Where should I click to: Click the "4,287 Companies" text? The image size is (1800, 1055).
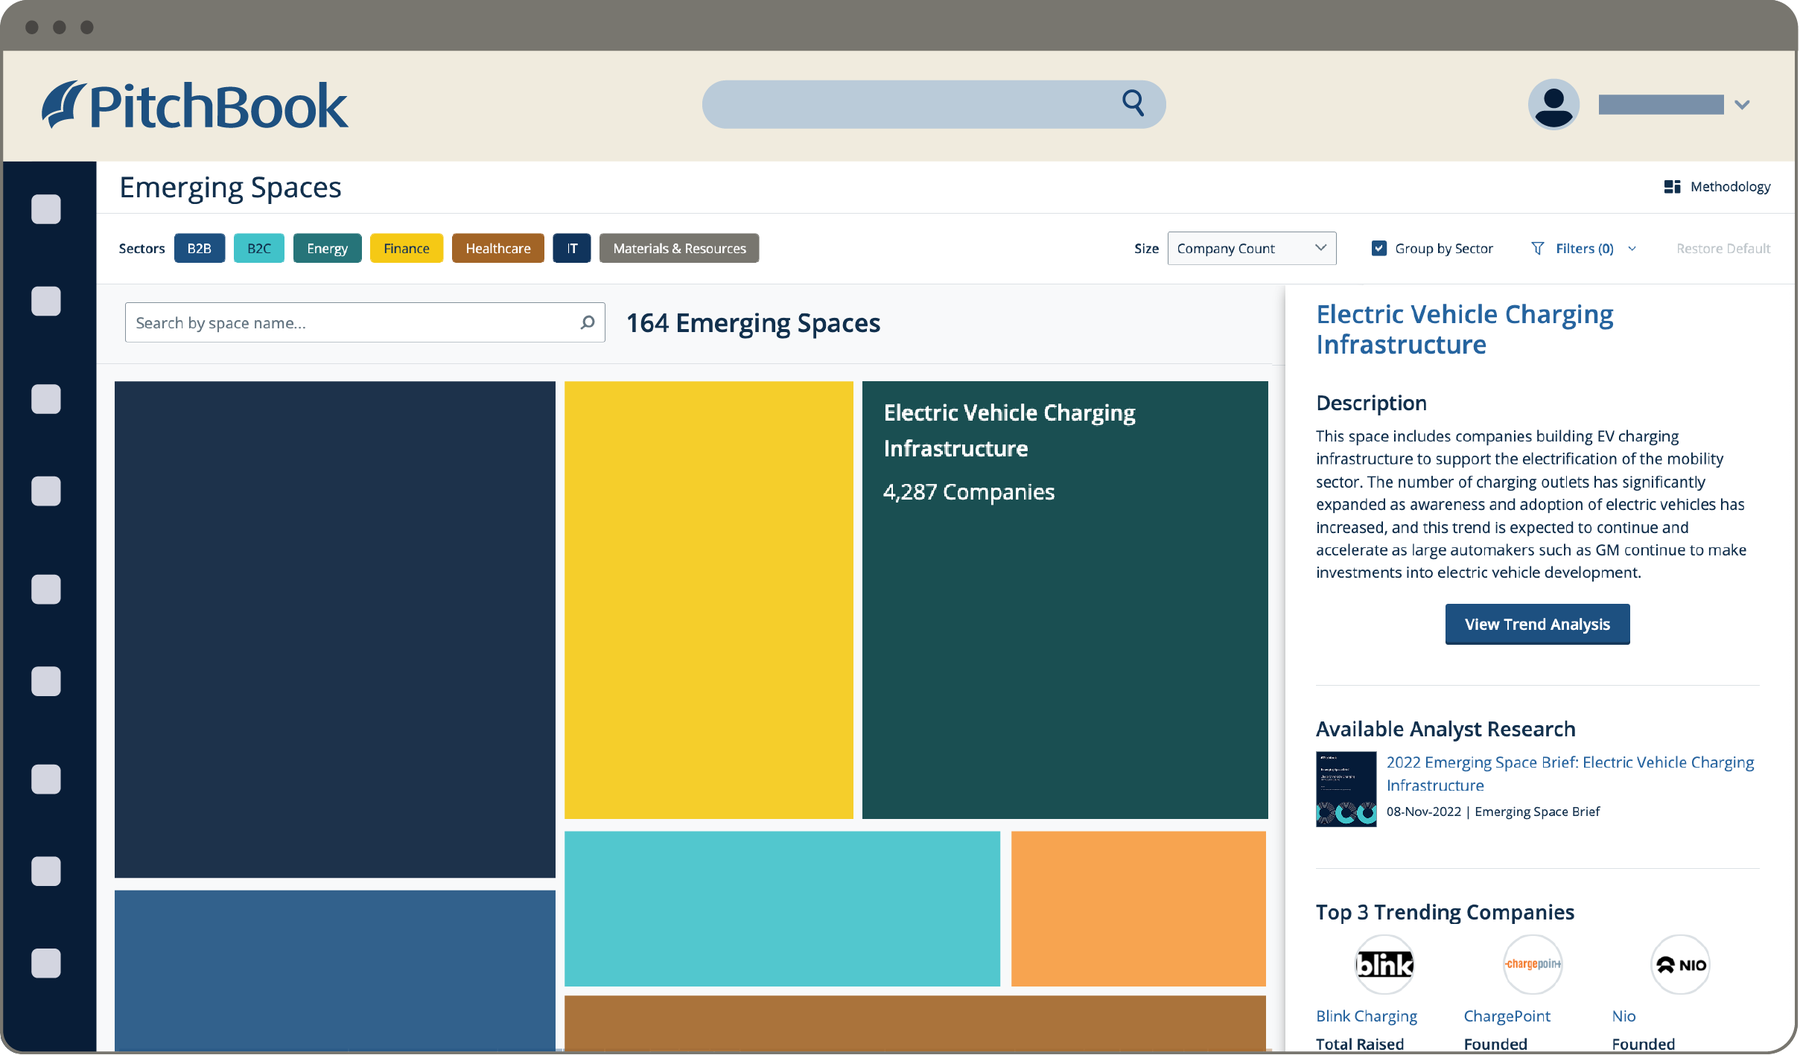click(969, 492)
